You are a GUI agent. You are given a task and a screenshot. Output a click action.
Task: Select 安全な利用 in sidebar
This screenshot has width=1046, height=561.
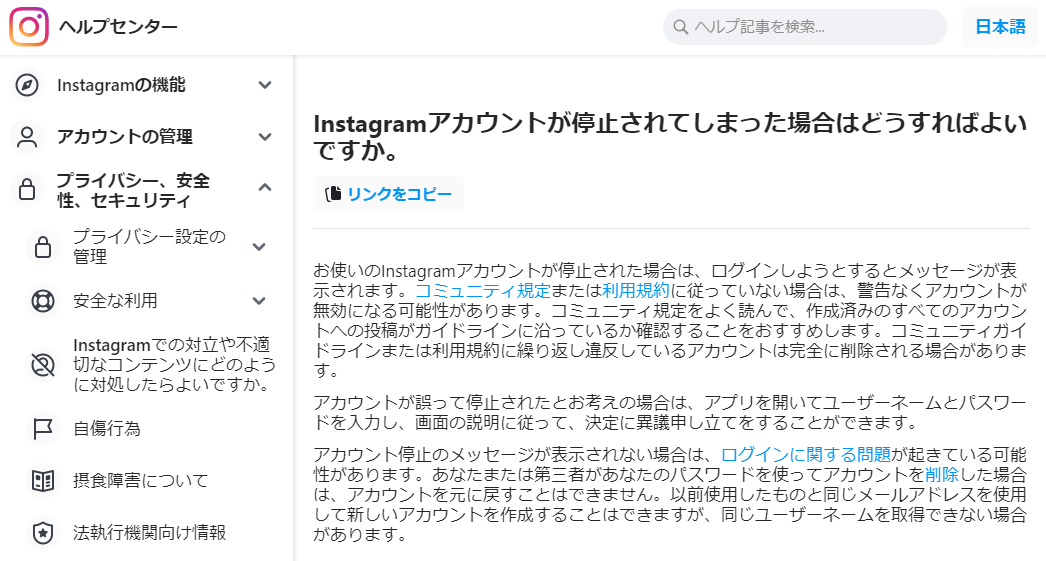[x=115, y=301]
